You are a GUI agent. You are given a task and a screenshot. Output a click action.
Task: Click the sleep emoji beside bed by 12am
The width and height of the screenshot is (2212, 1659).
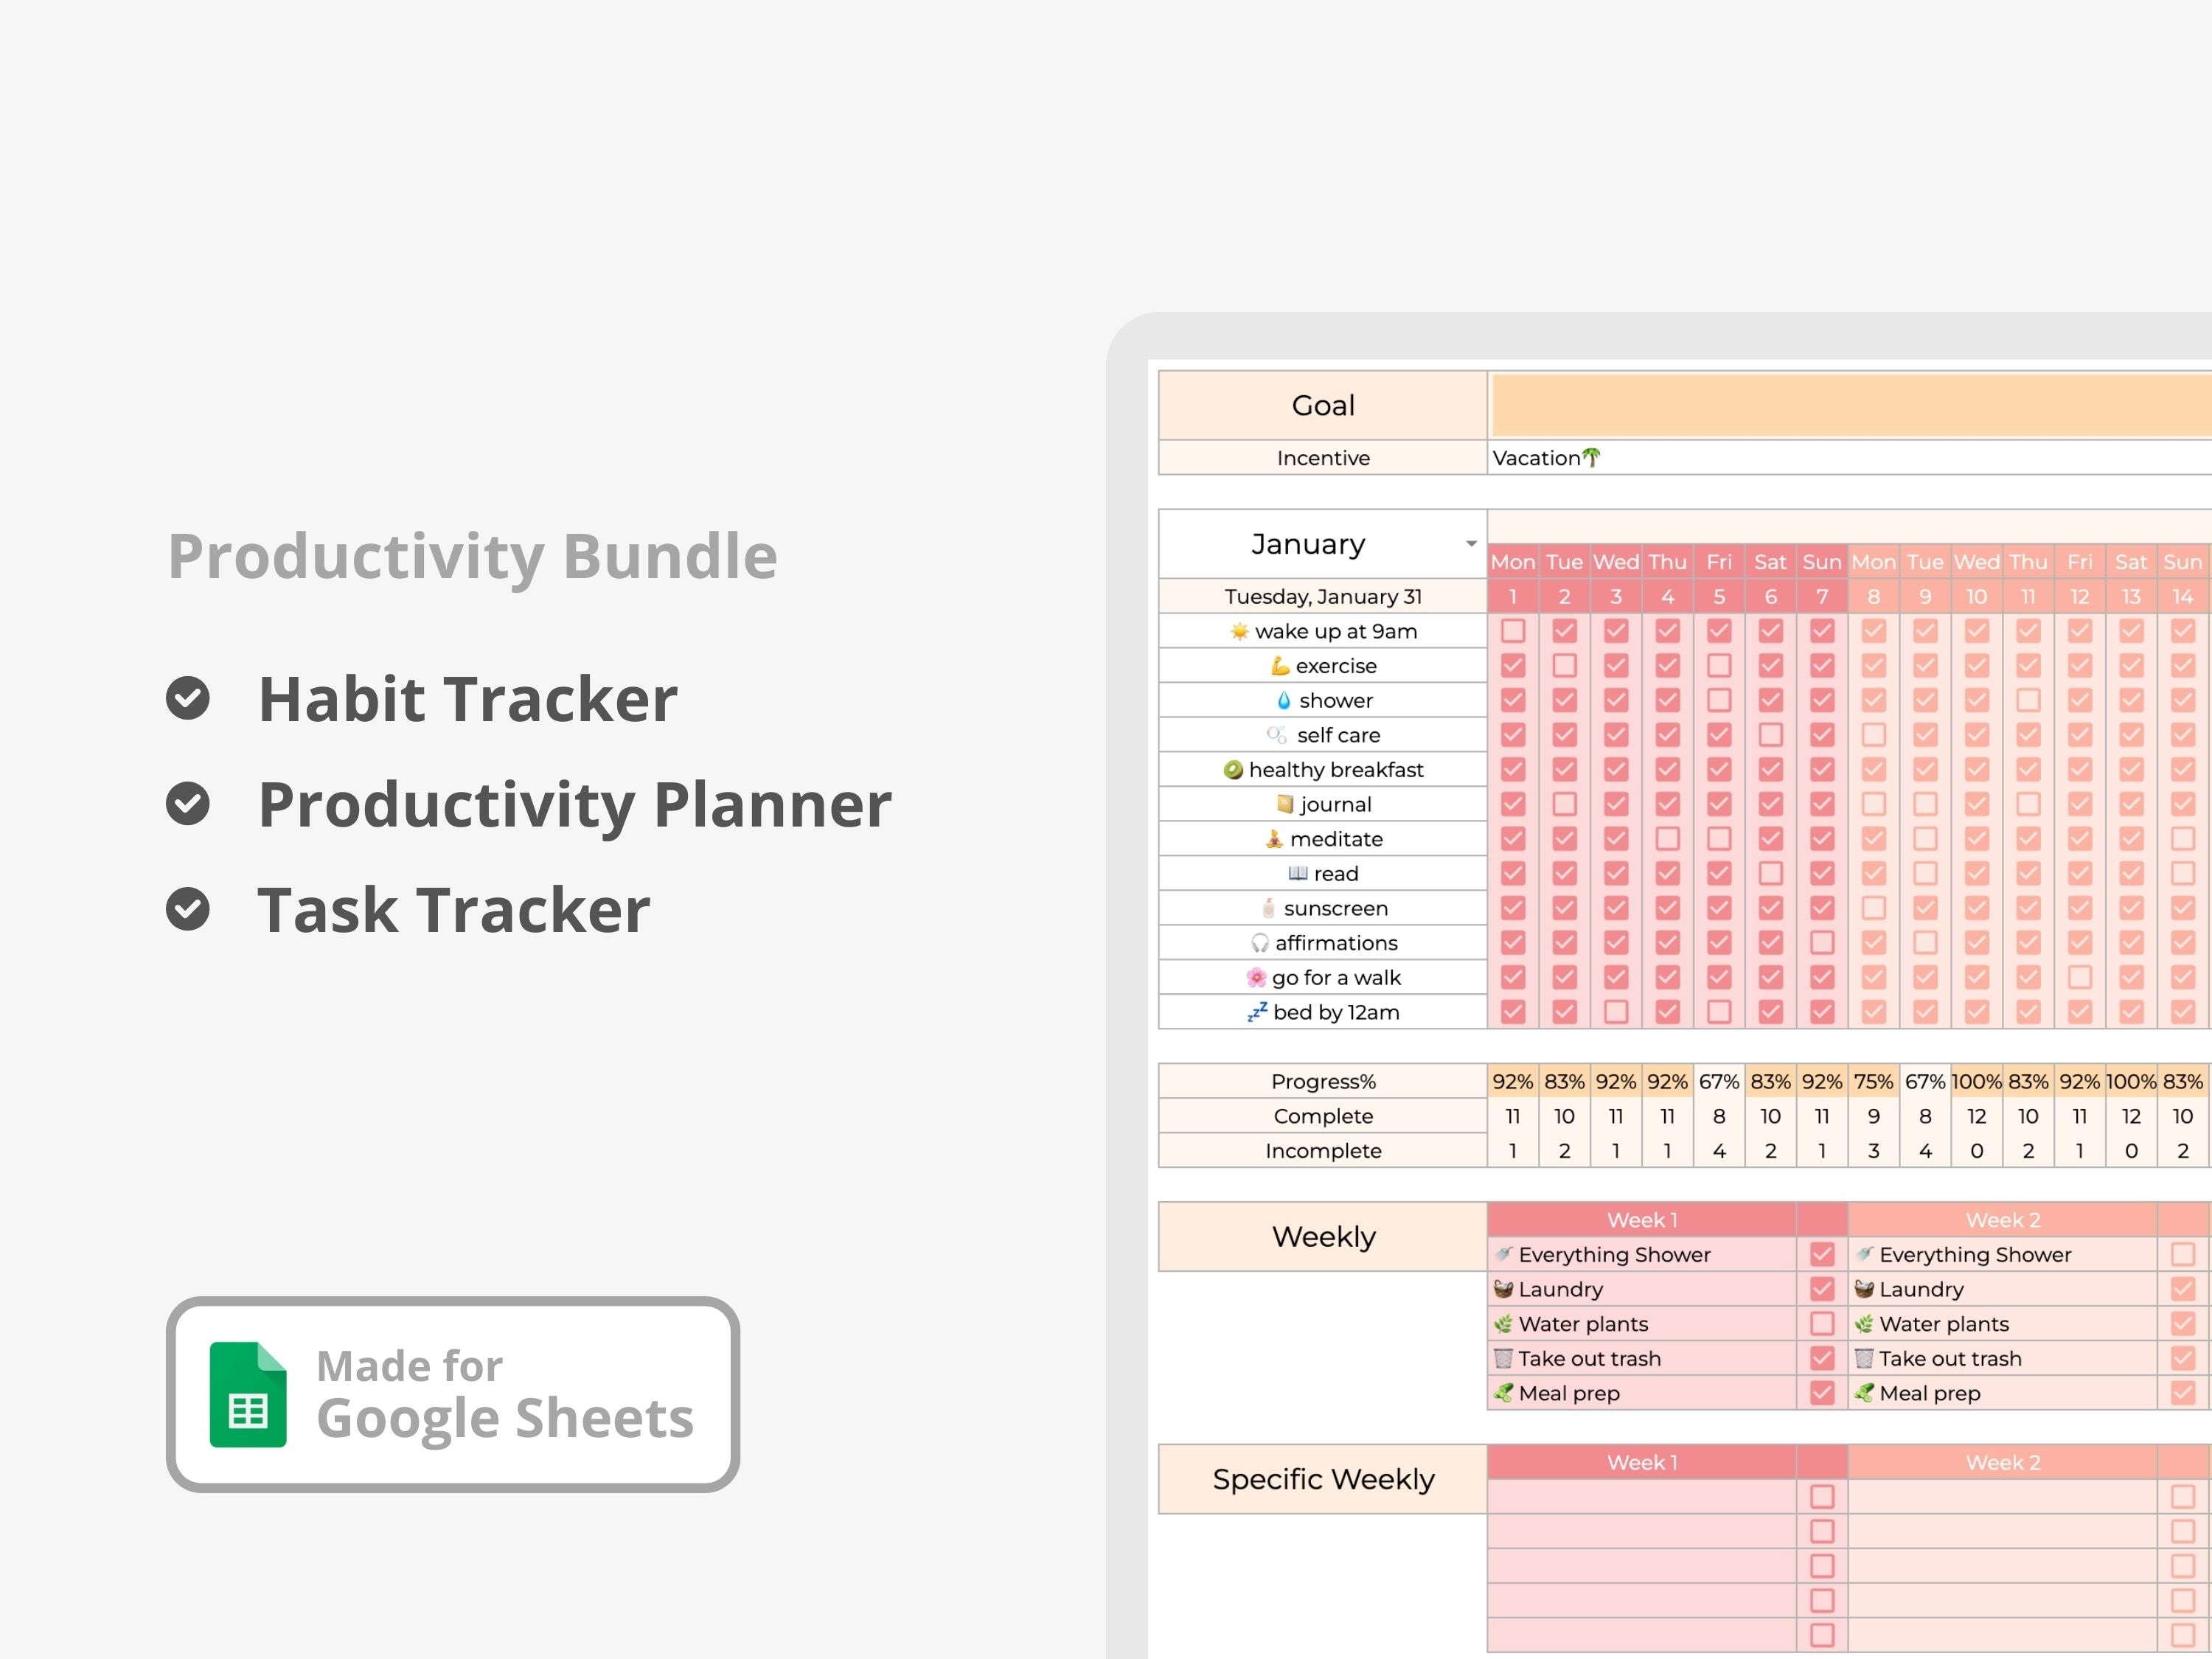1257,1012
